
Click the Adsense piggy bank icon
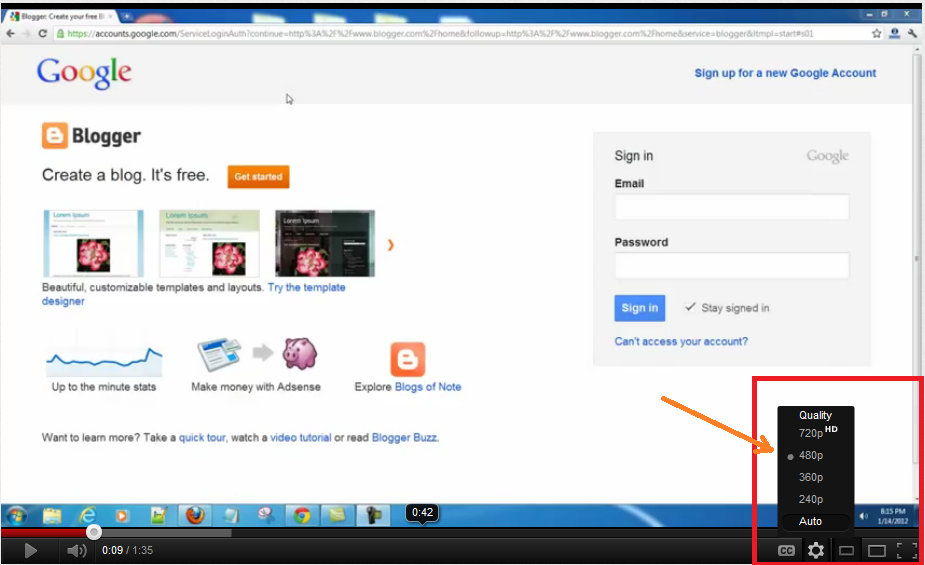click(299, 353)
